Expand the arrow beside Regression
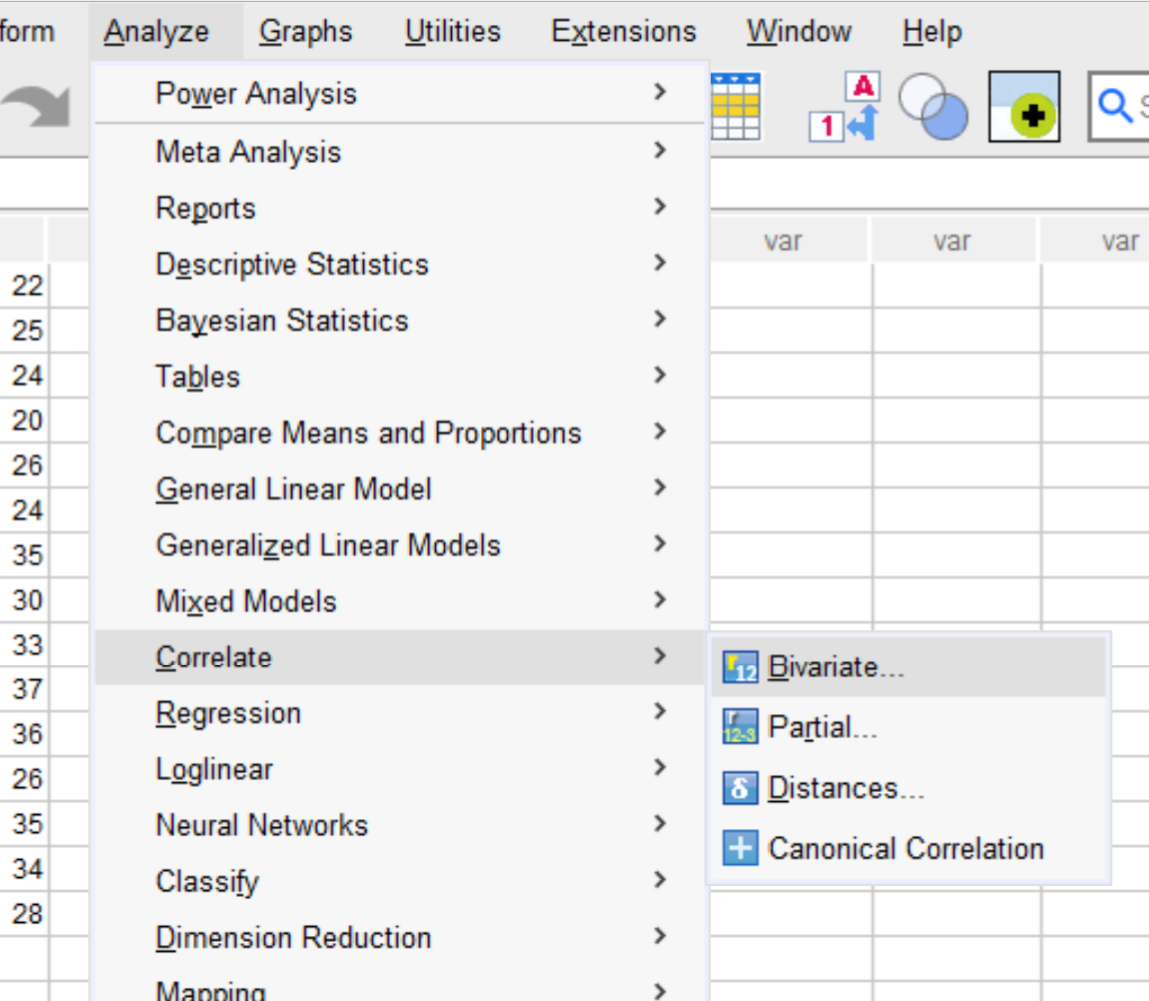The height and width of the screenshot is (1001, 1149). pyautogui.click(x=660, y=711)
